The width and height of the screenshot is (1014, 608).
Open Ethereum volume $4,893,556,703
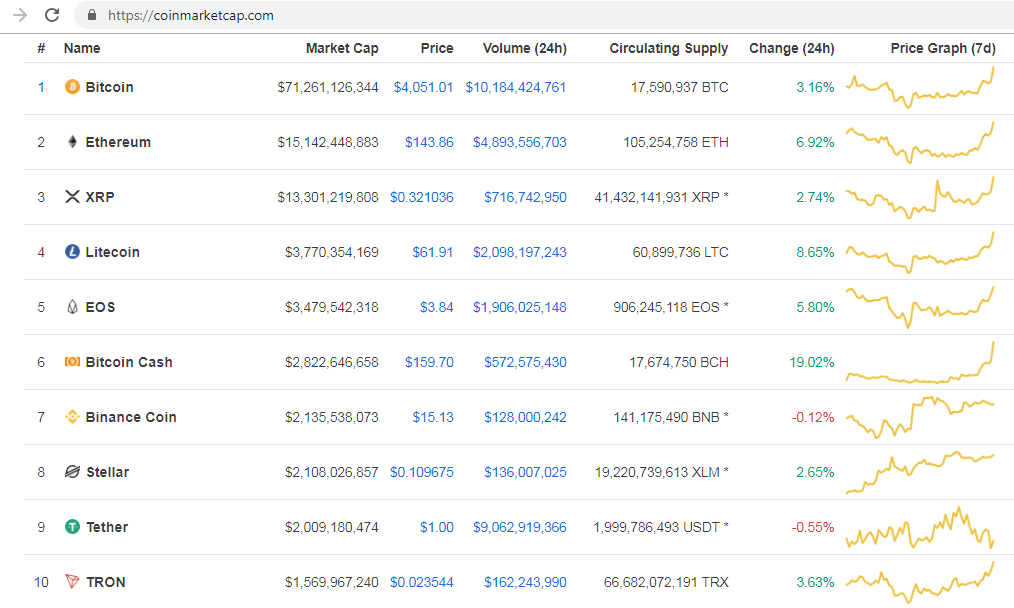(x=519, y=142)
